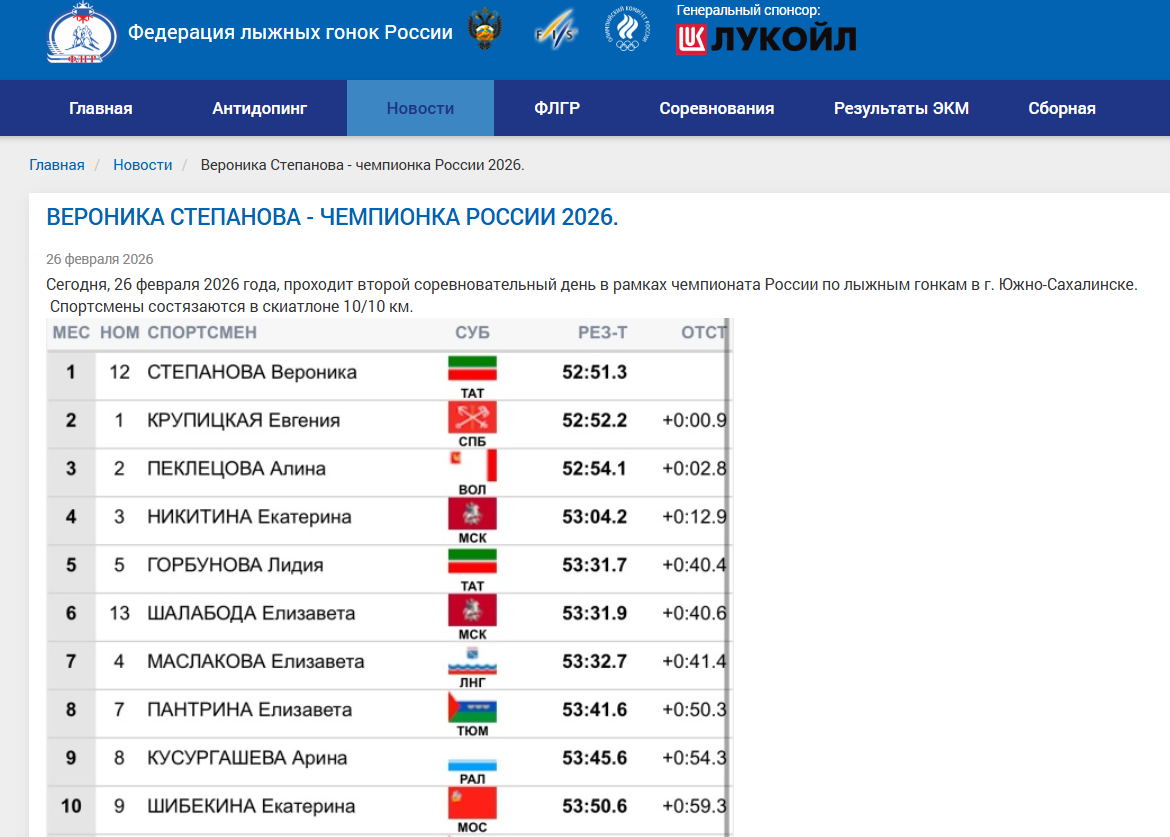Screen dimensions: 1170x837
Task: Switch to the Сборная tab
Action: [x=1060, y=107]
